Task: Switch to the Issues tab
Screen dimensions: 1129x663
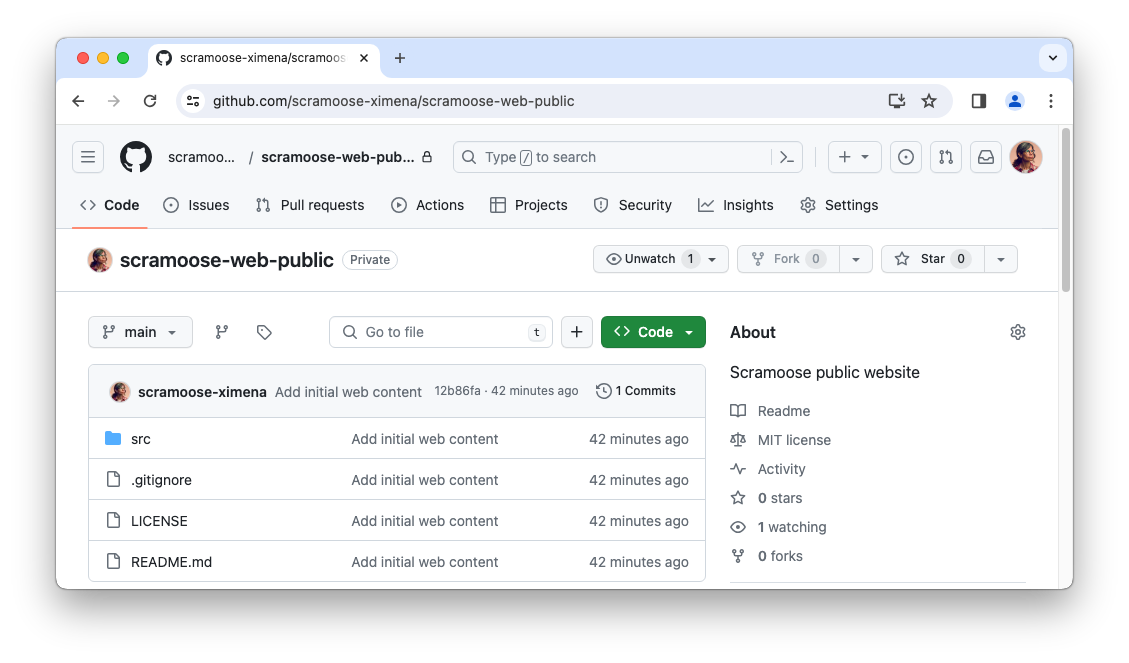Action: 196,205
